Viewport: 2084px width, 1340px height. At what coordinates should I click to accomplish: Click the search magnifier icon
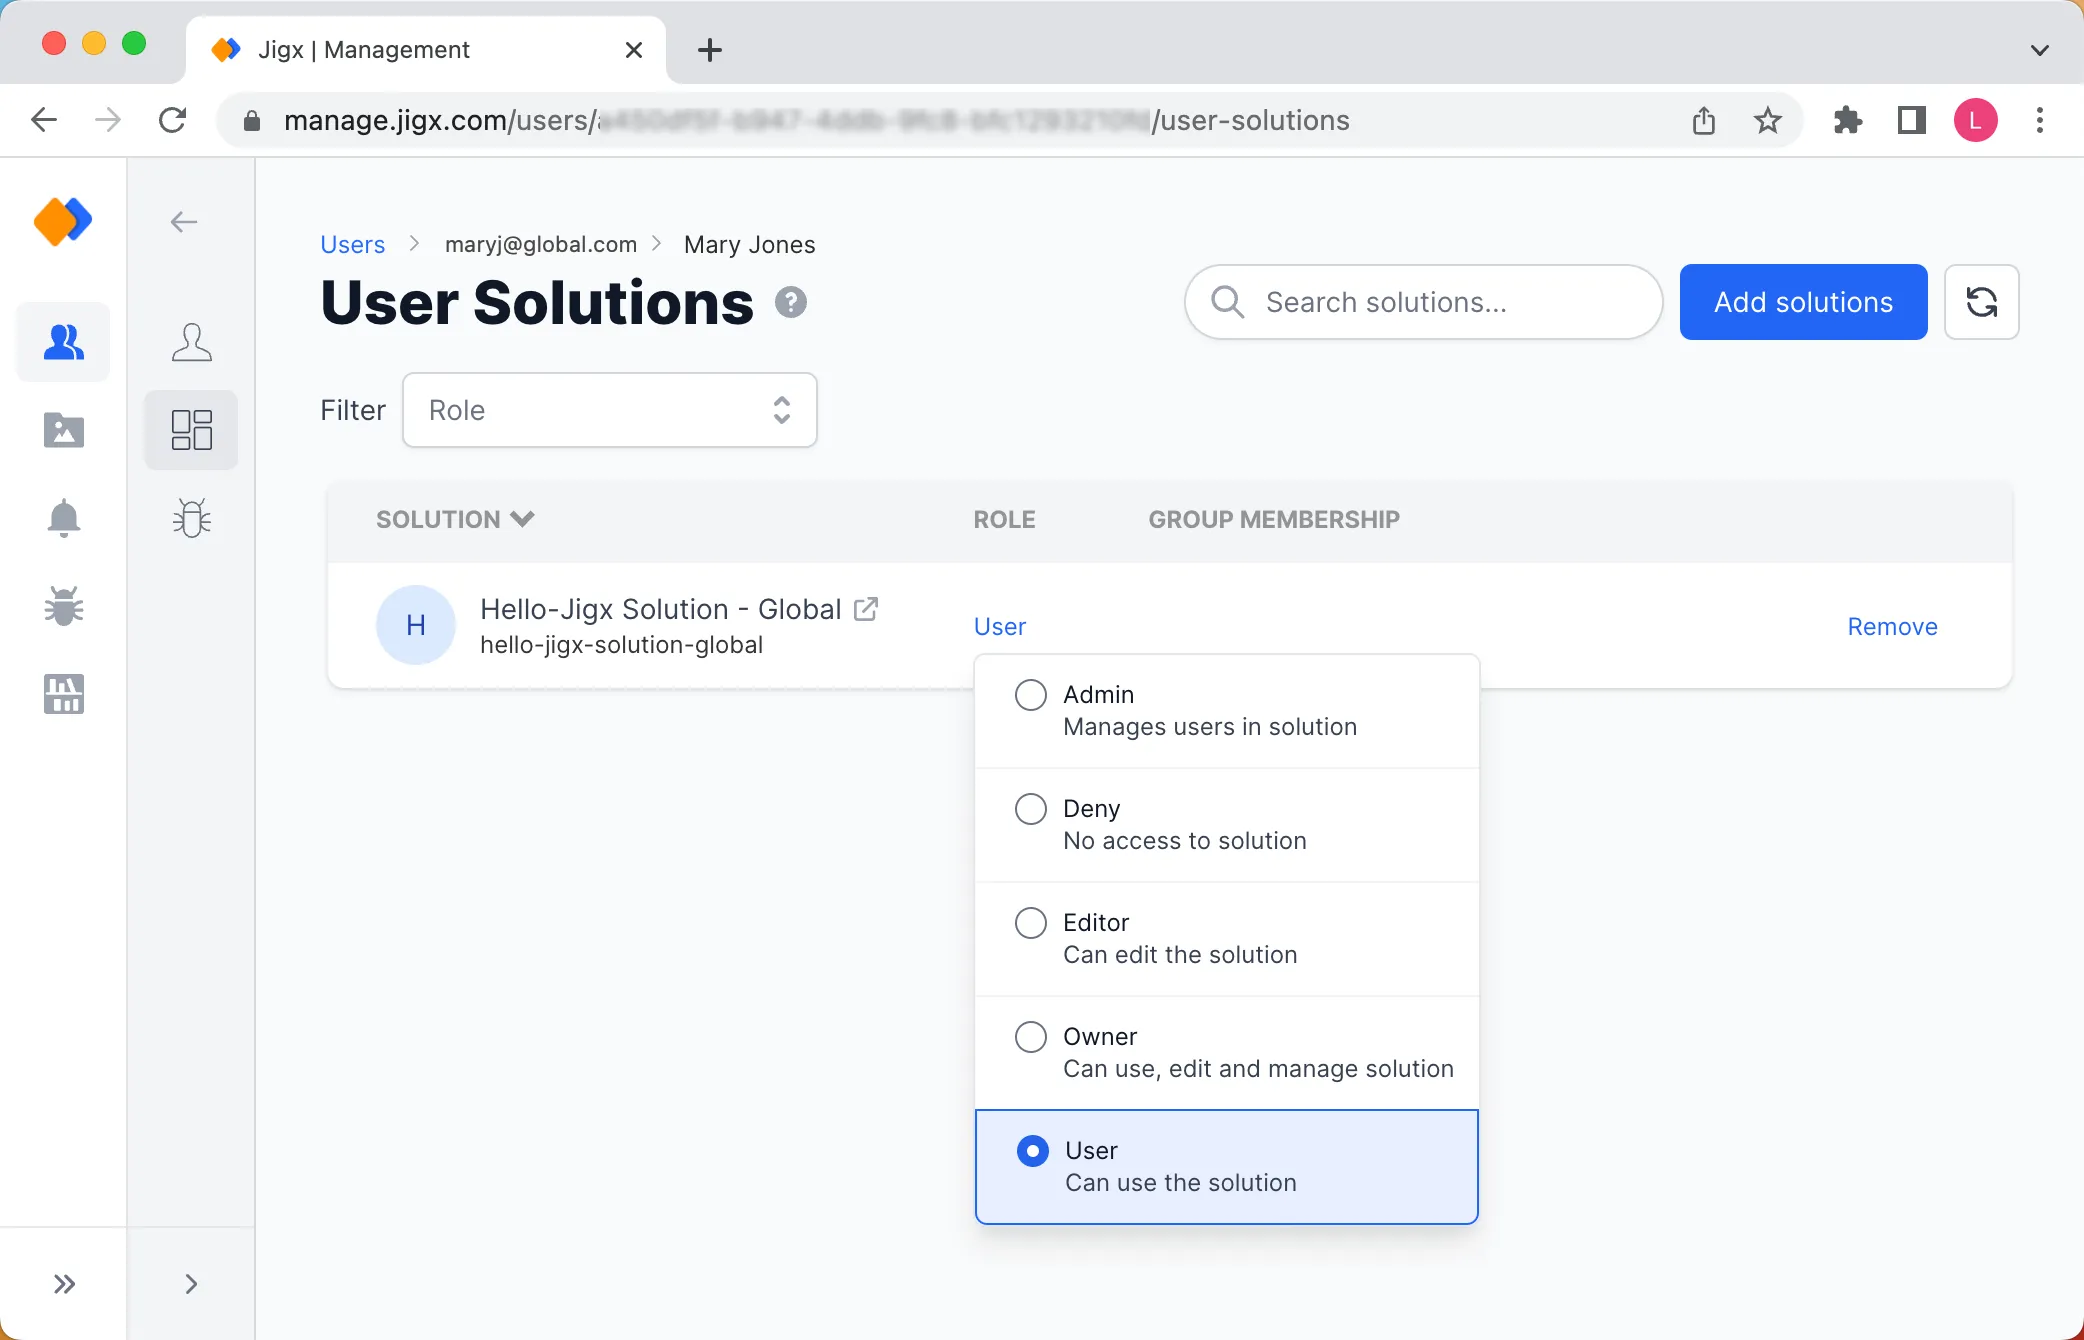(1227, 302)
